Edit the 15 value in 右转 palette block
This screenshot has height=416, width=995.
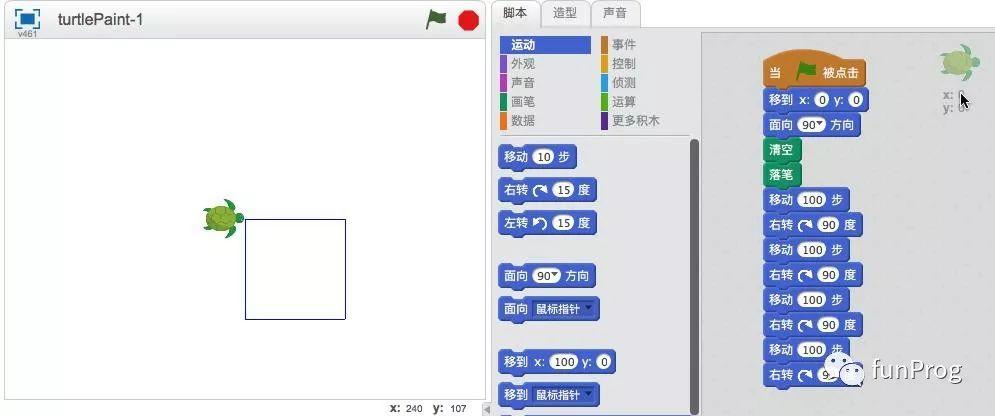click(x=562, y=190)
